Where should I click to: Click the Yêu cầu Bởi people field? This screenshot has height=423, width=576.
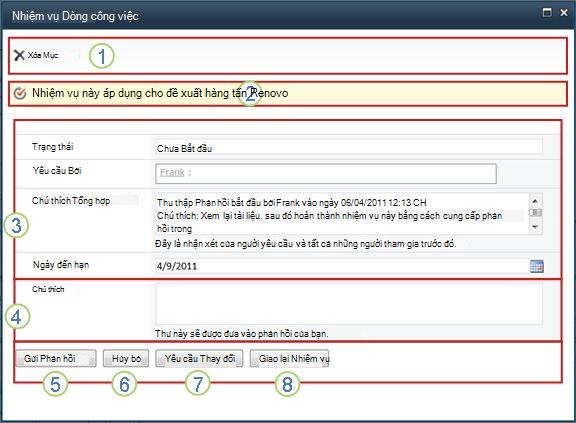click(326, 174)
